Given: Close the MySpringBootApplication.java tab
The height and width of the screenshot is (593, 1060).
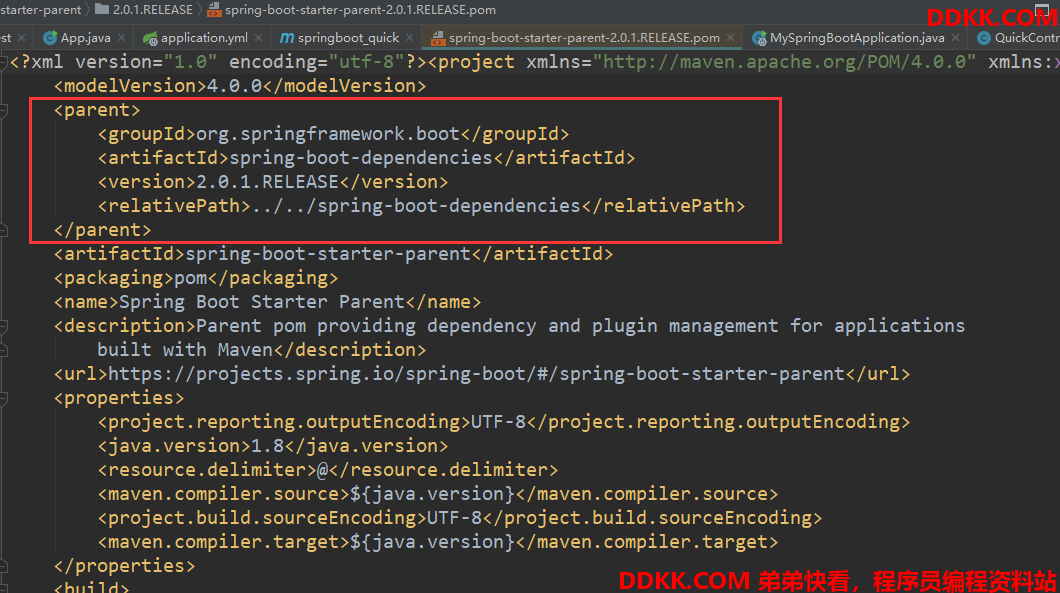Looking at the screenshot, I should coord(955,38).
